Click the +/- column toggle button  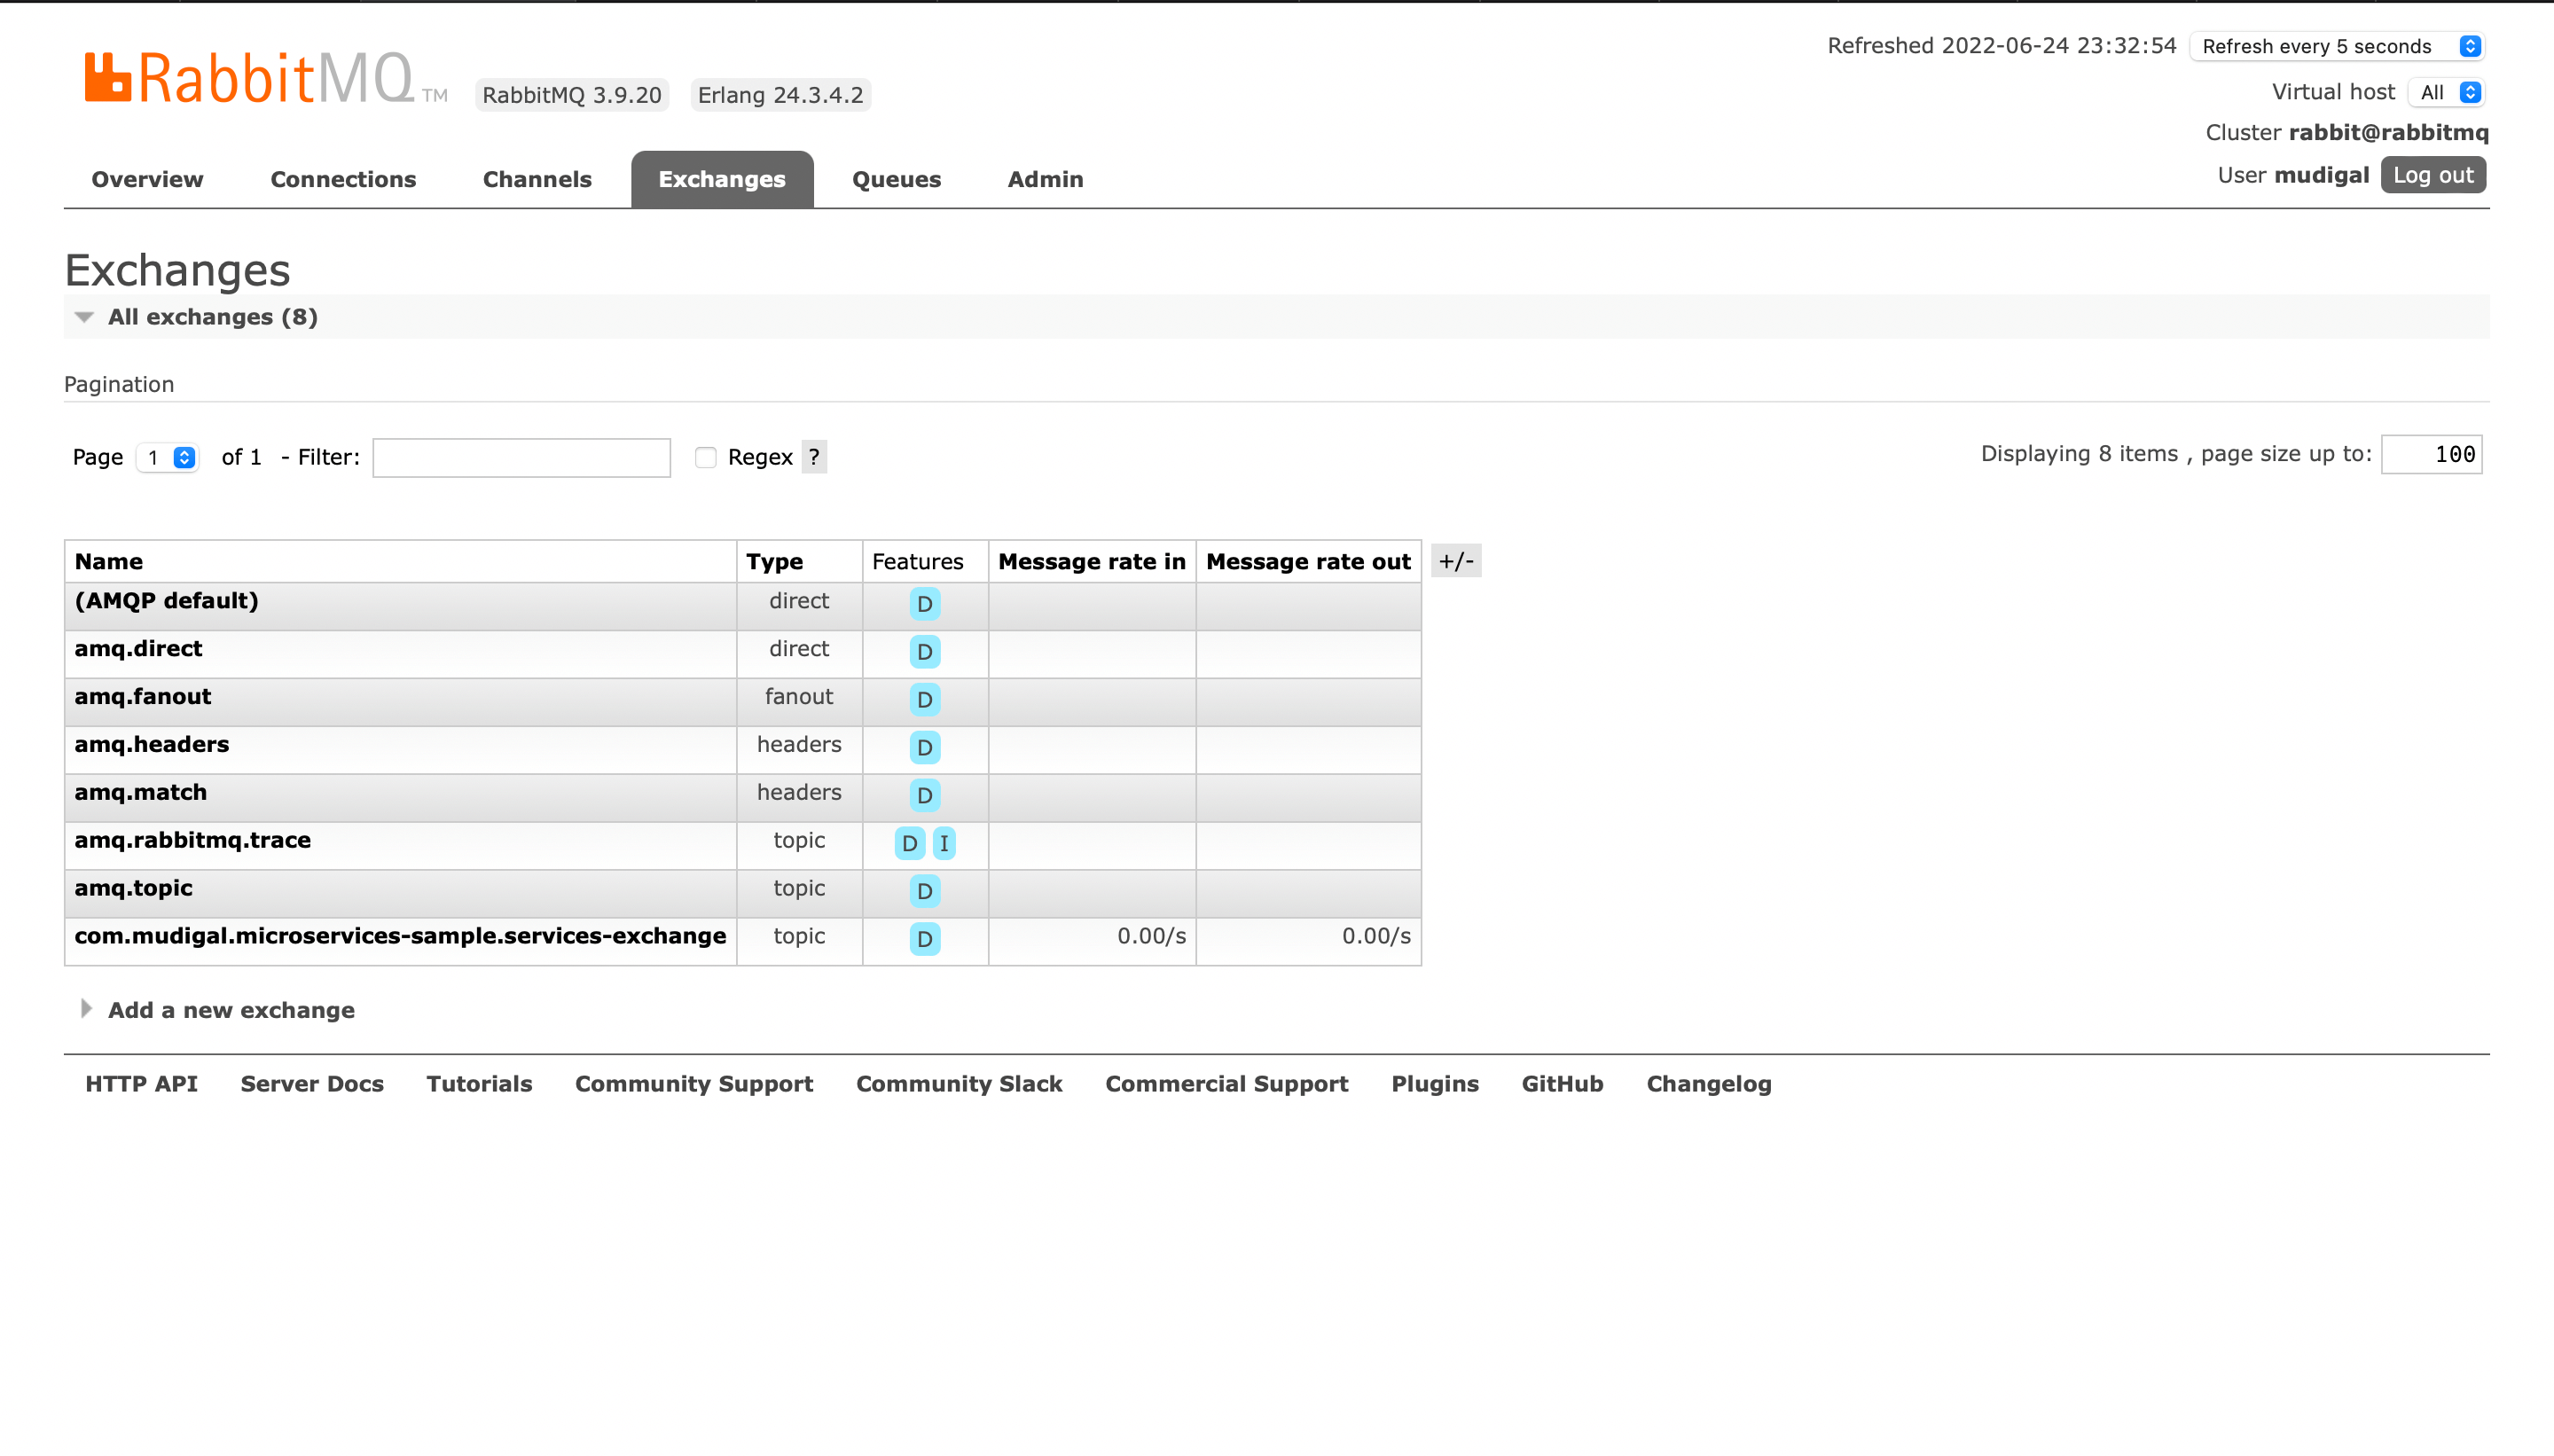[1456, 561]
